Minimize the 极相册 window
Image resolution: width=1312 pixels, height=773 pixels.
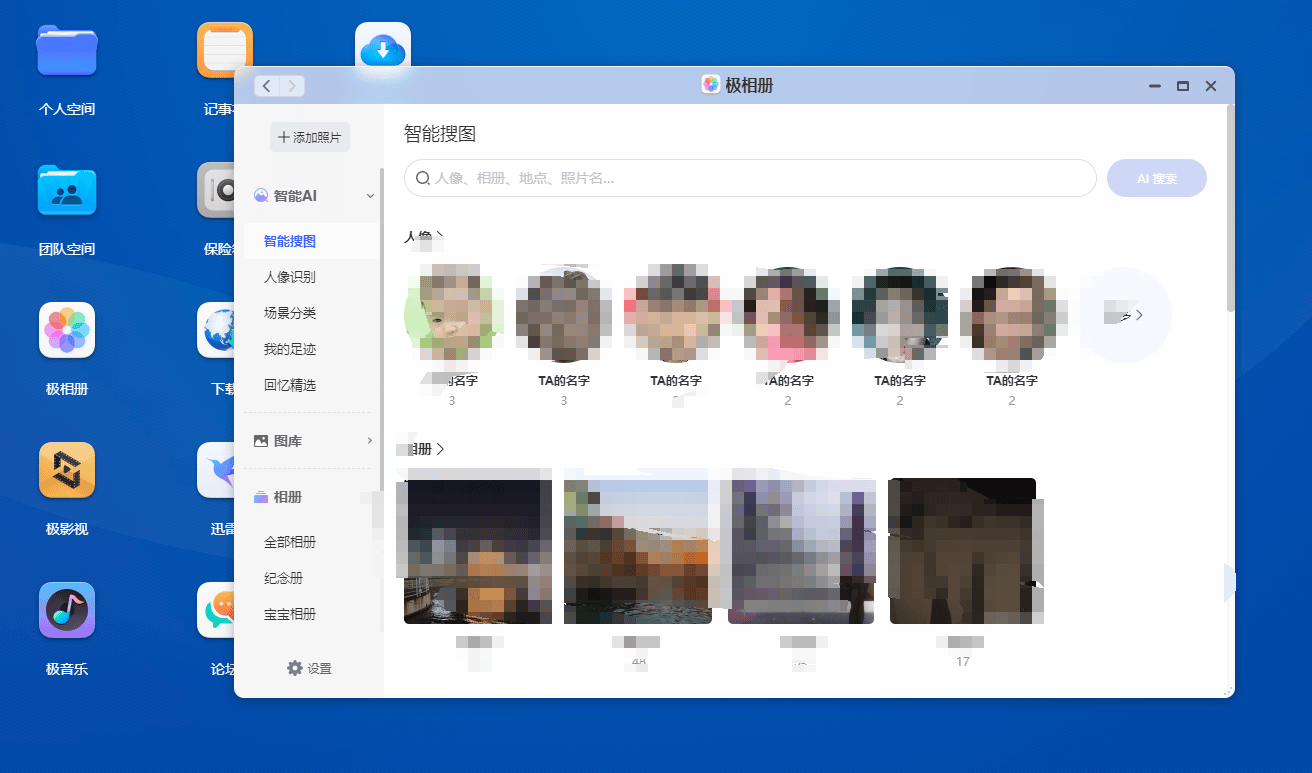[1155, 86]
